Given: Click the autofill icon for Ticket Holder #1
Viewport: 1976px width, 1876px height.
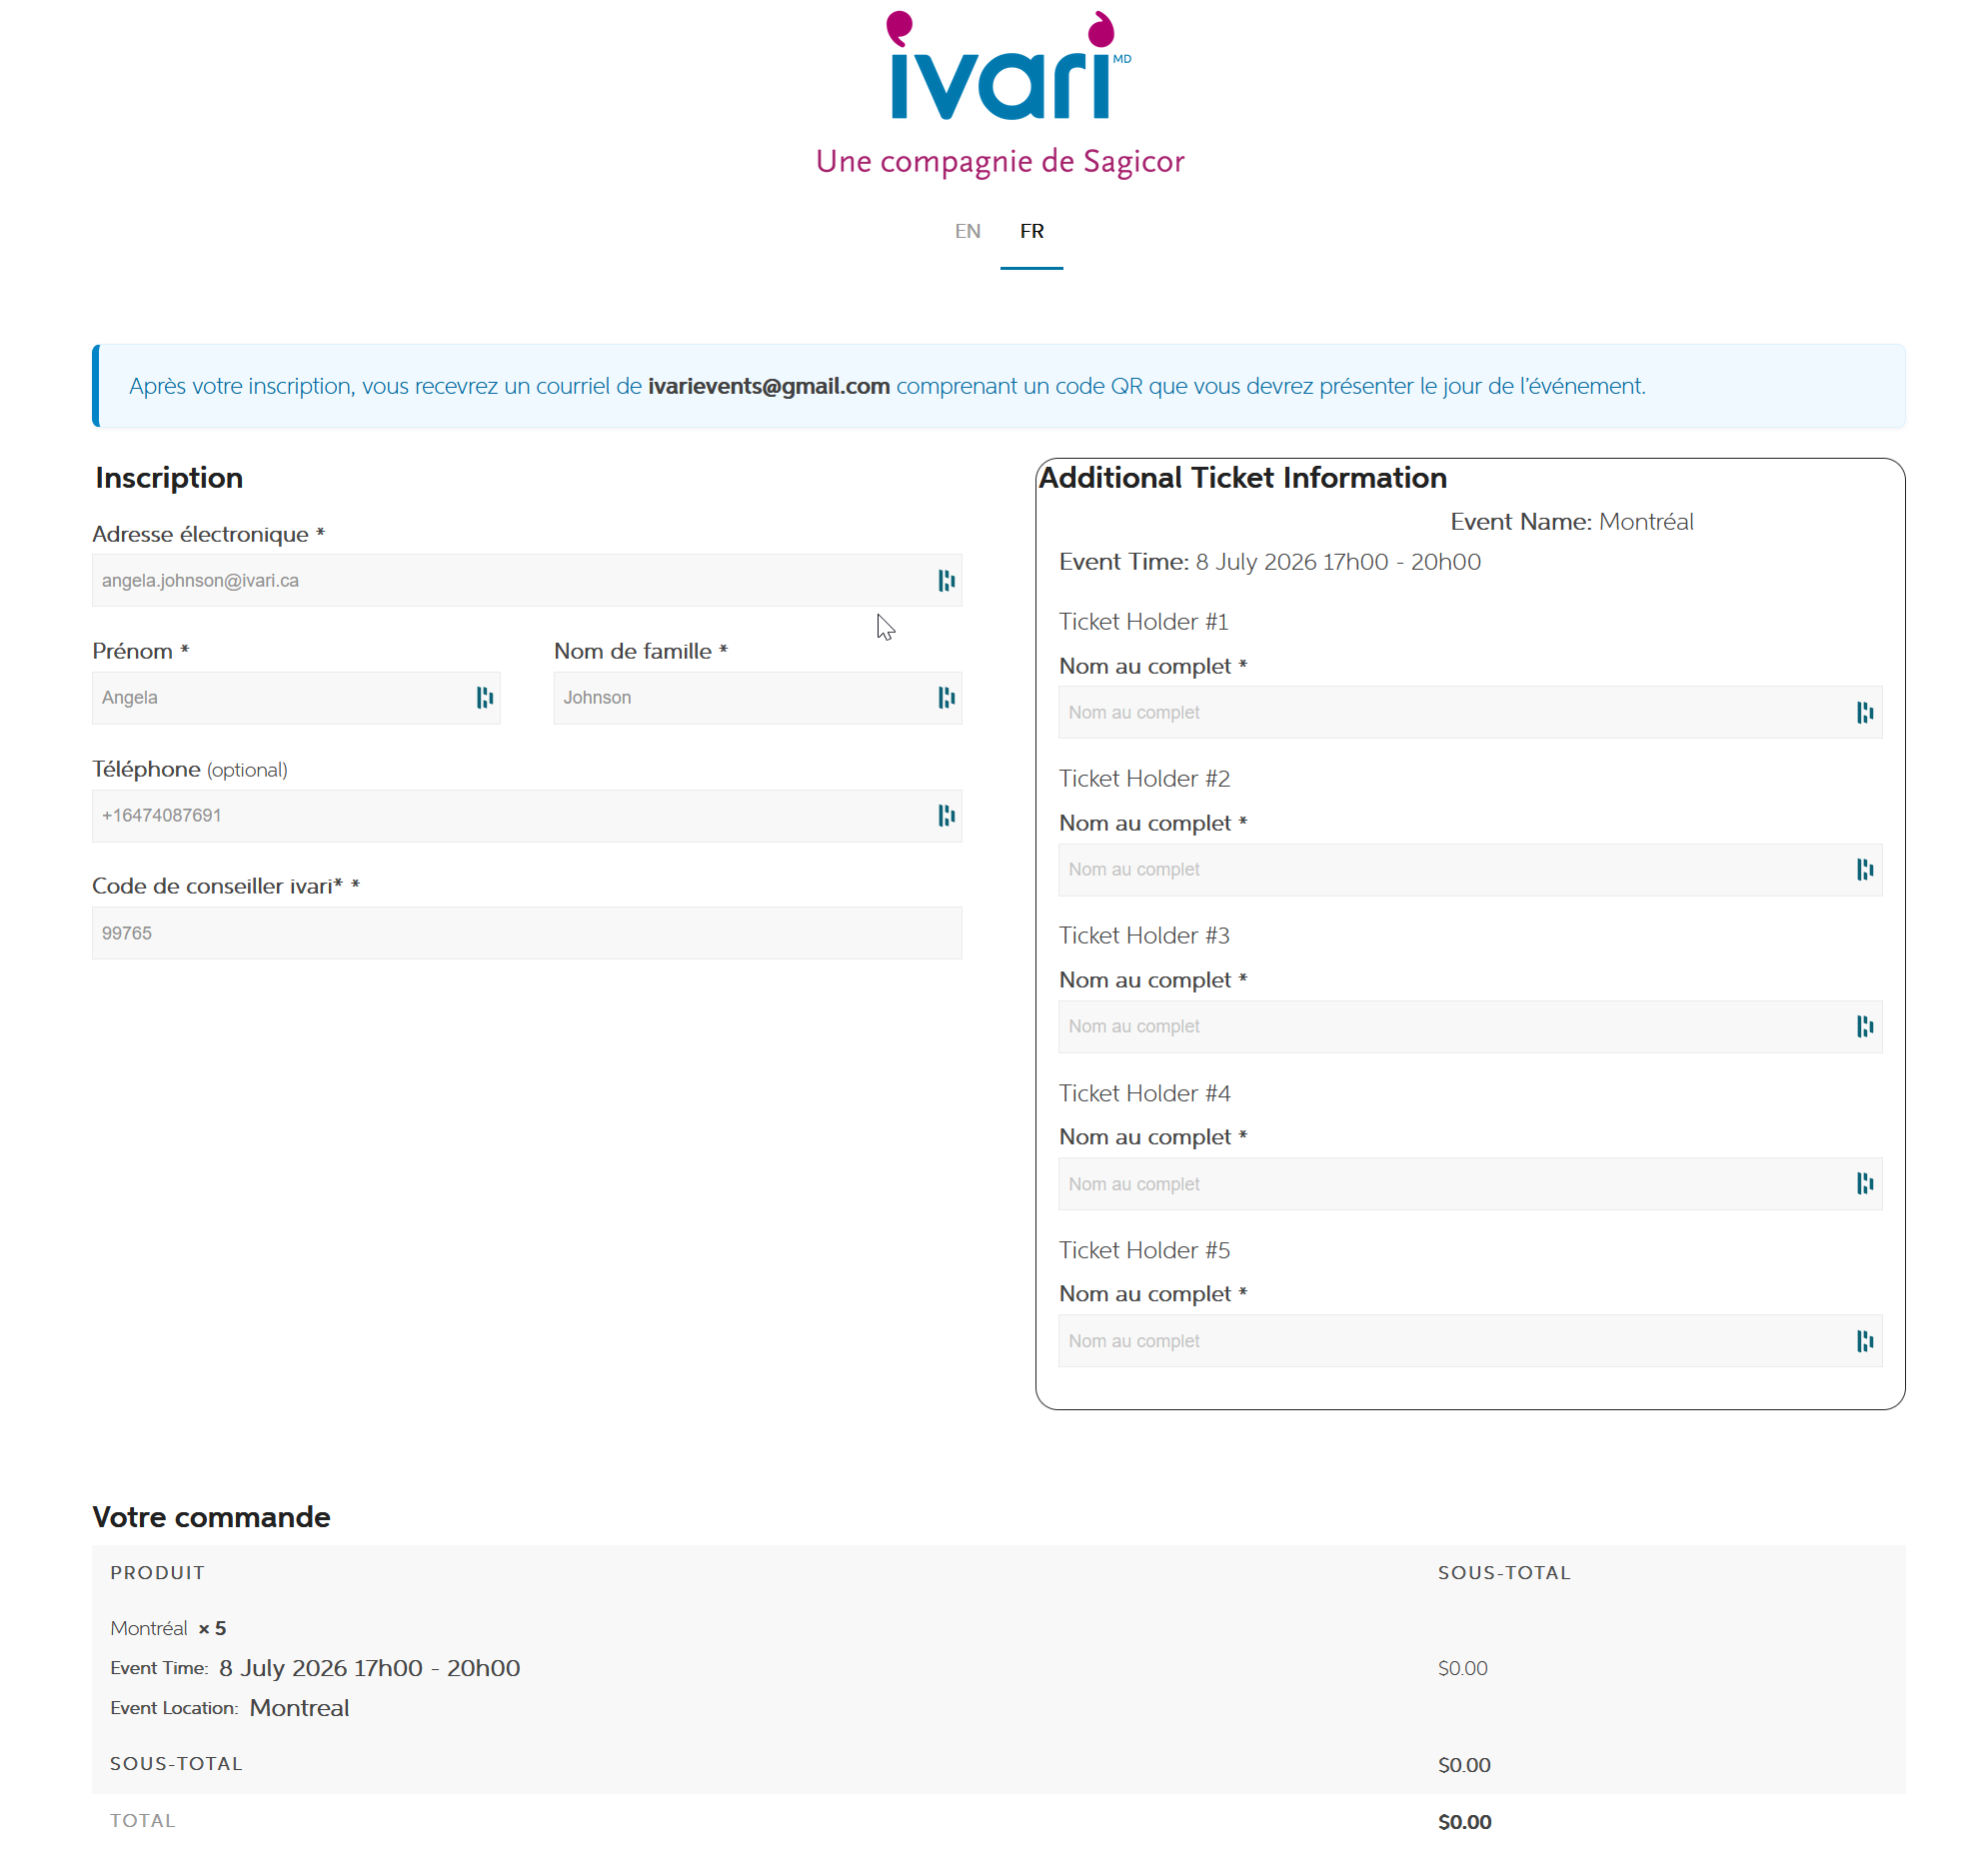Looking at the screenshot, I should click(x=1864, y=713).
